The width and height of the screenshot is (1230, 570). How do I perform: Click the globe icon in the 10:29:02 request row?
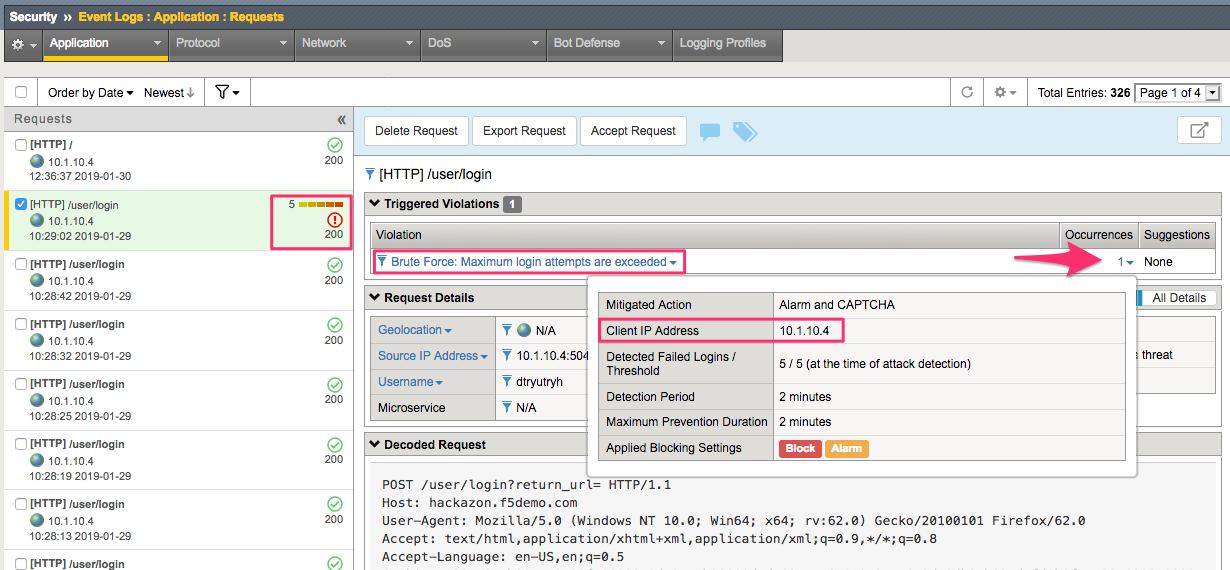[37, 221]
